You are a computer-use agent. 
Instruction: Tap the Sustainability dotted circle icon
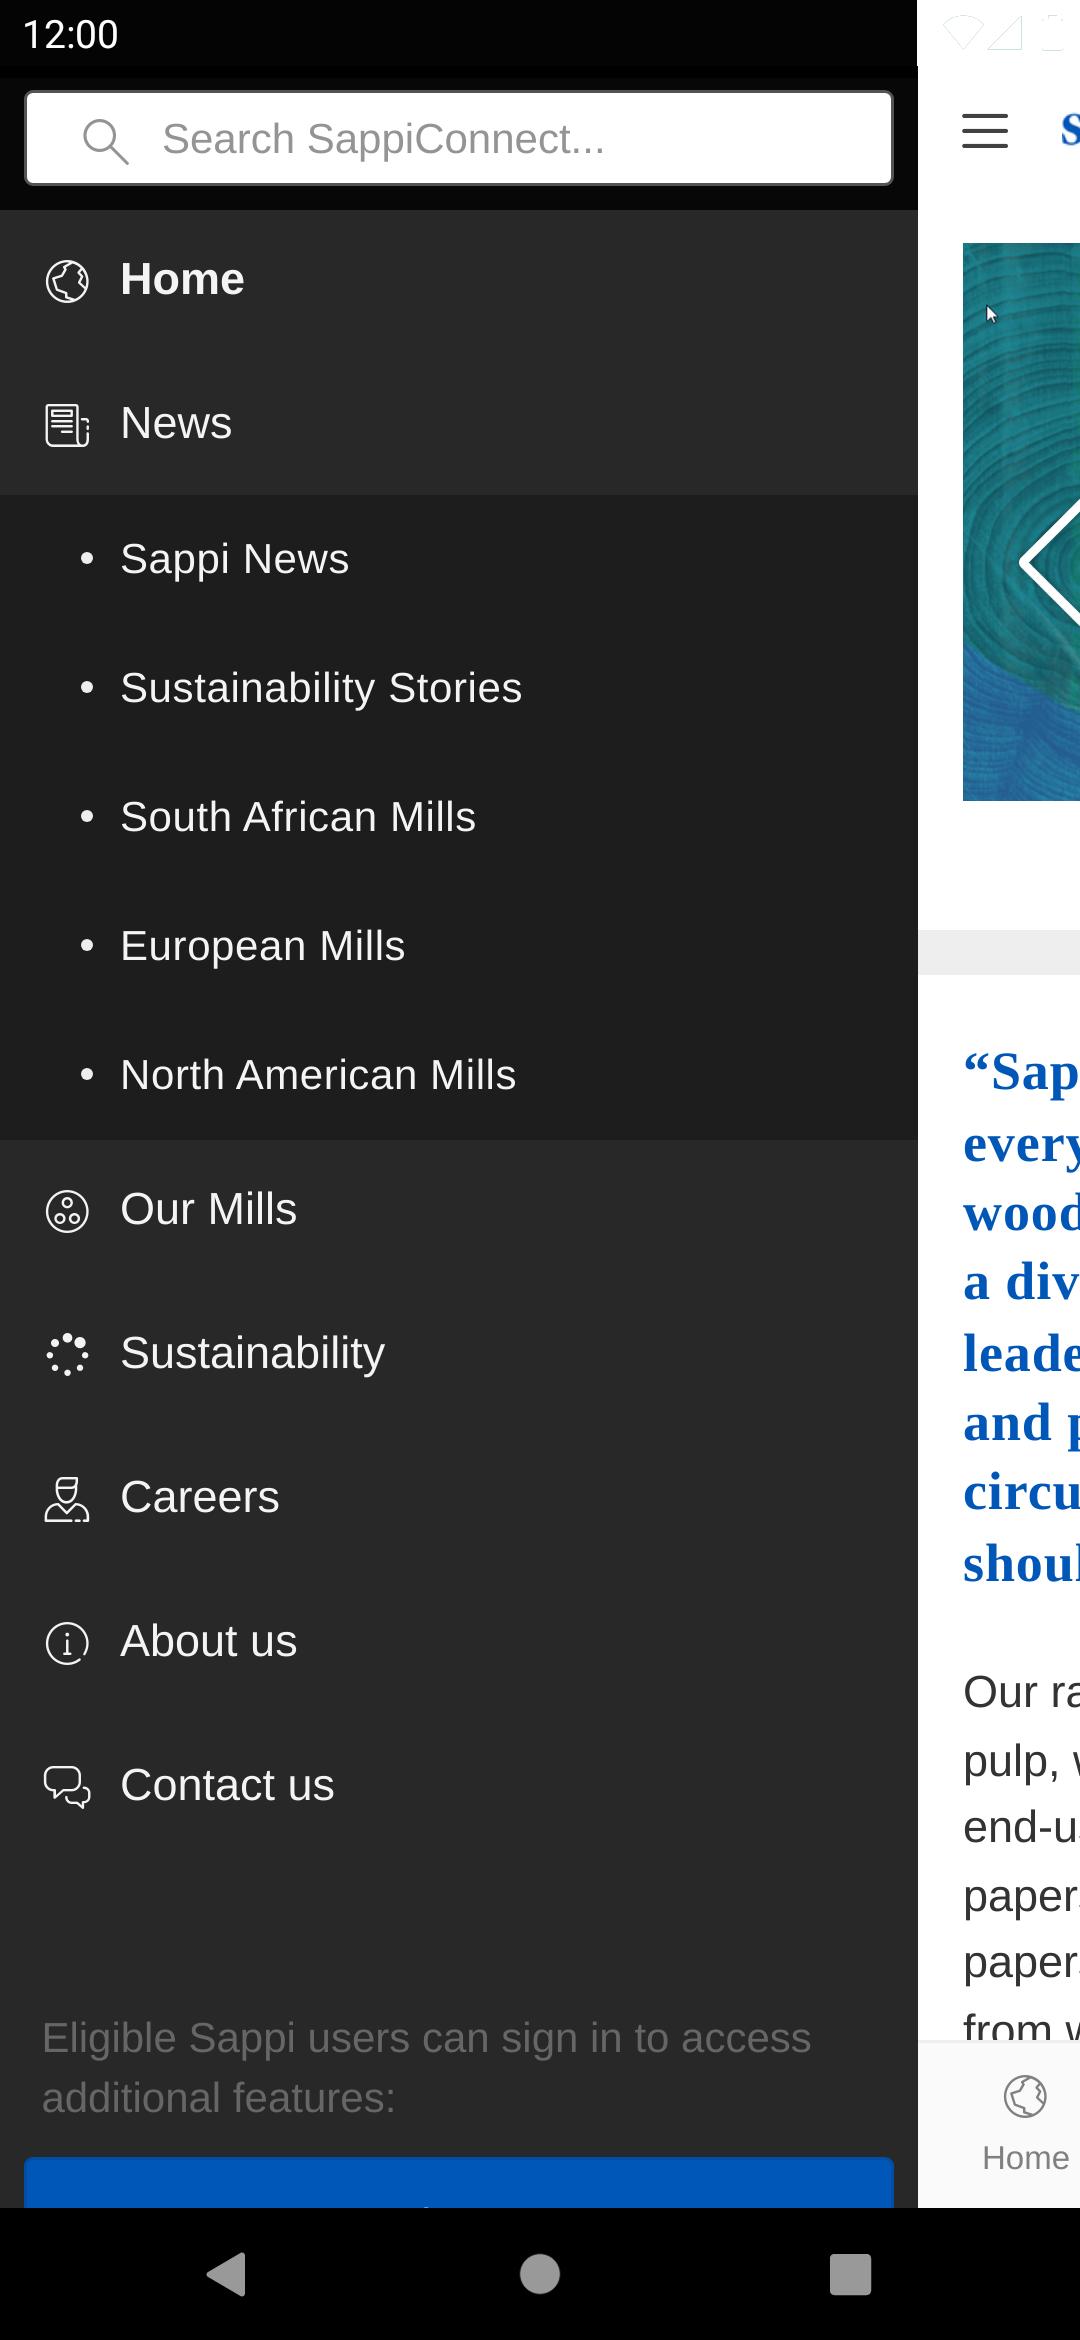pyautogui.click(x=67, y=1355)
